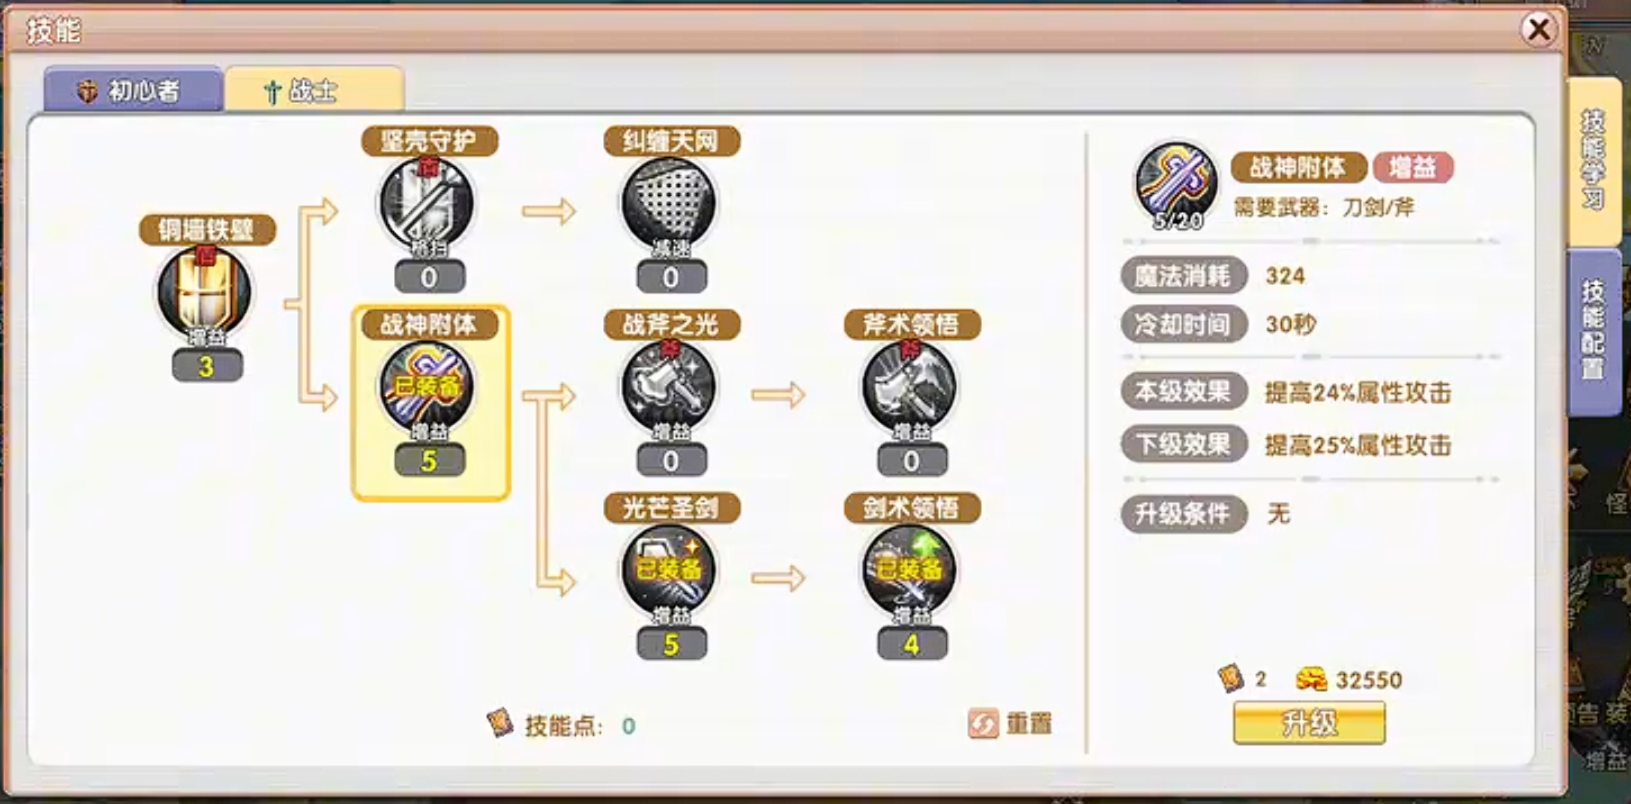The image size is (1631, 804).
Task: Select the 铜墙铁壁 shield skill icon
Action: click(x=205, y=292)
